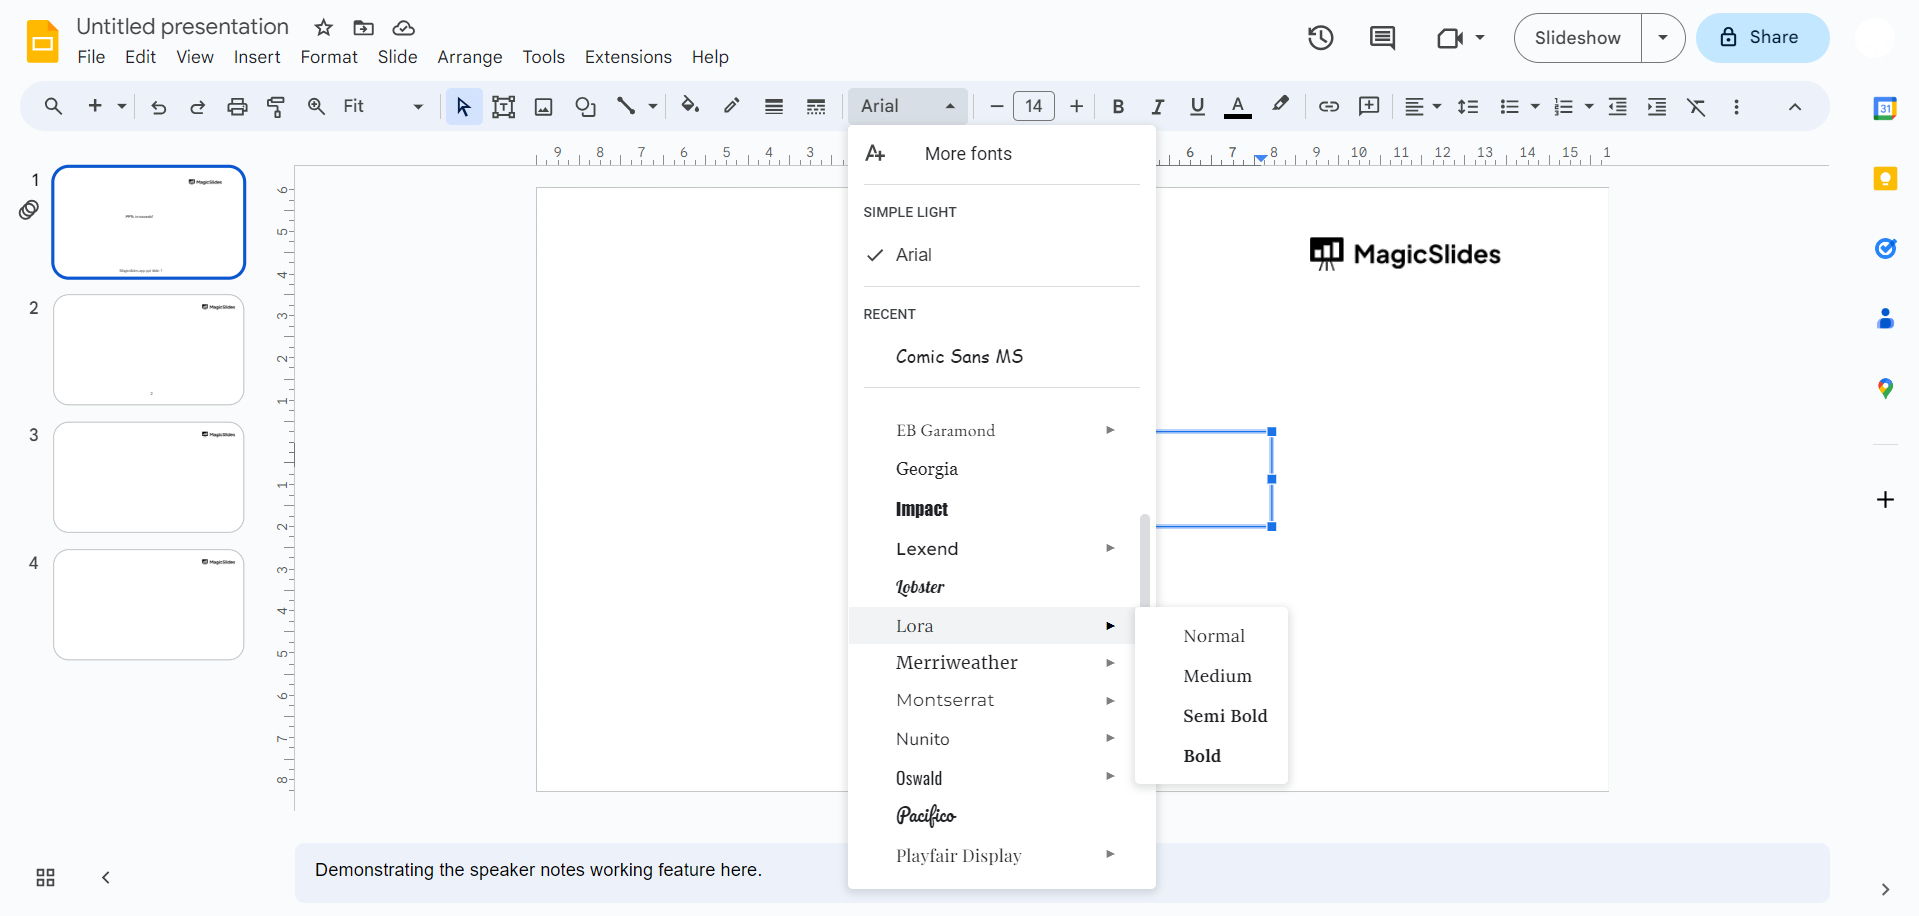Toggle bold formatting

point(1118,106)
